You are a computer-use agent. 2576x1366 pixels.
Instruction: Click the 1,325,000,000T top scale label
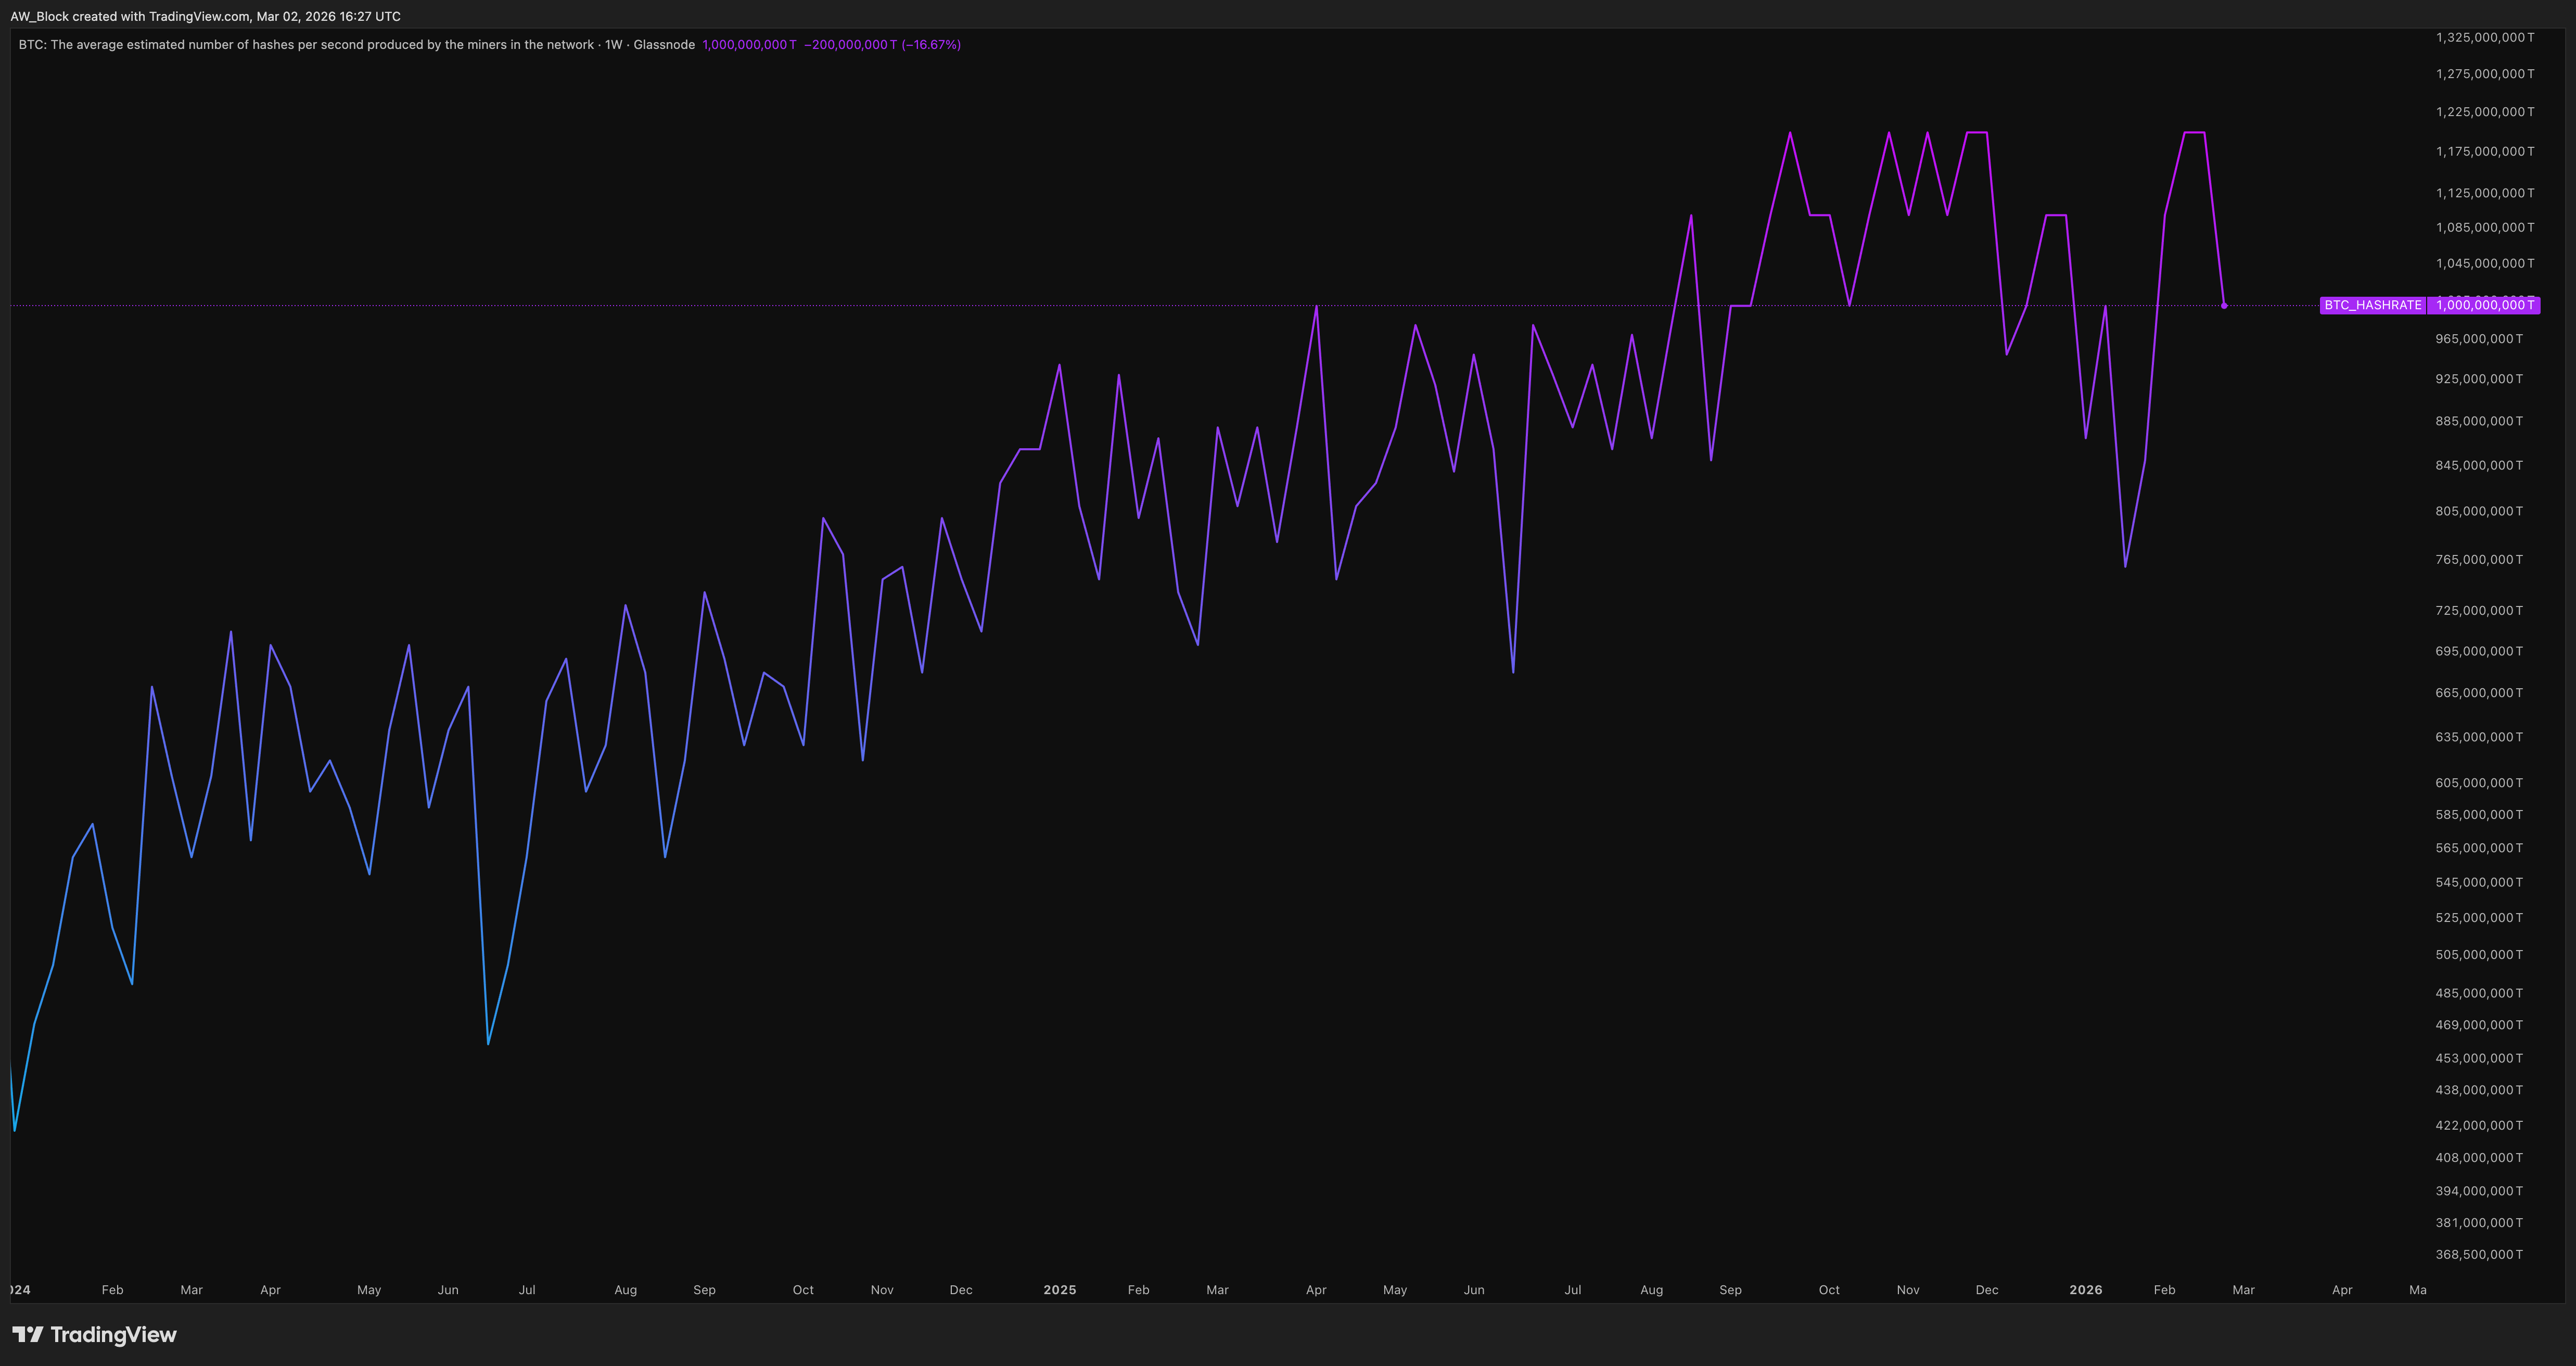[x=2485, y=38]
